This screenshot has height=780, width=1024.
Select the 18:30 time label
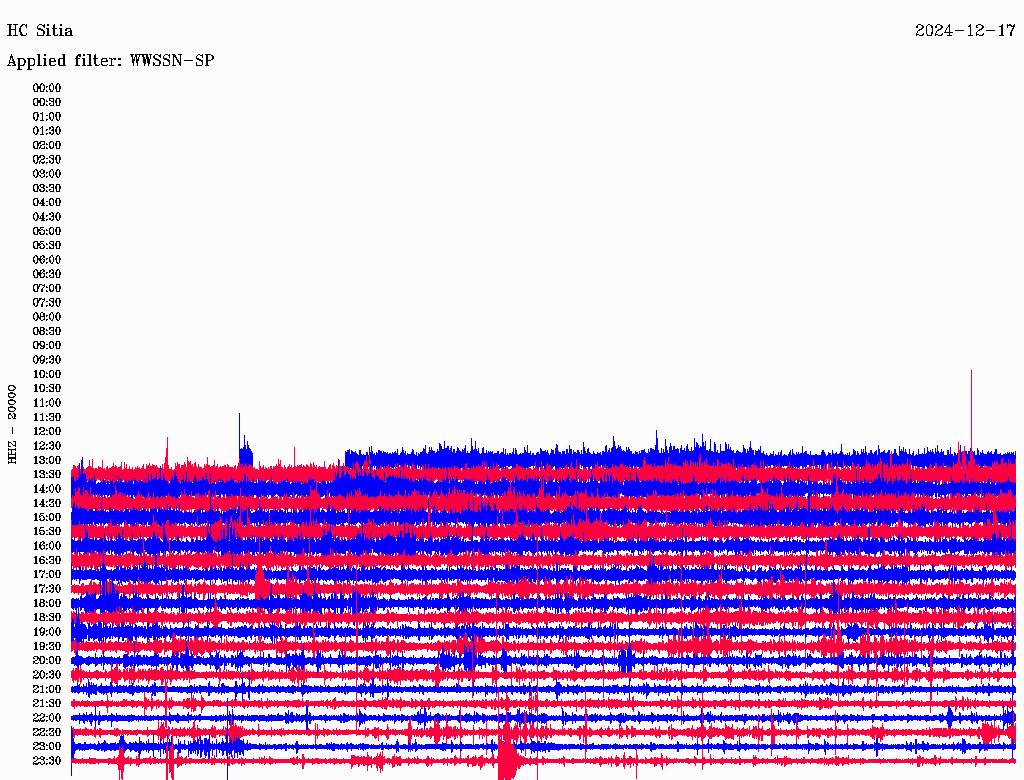[x=47, y=618]
